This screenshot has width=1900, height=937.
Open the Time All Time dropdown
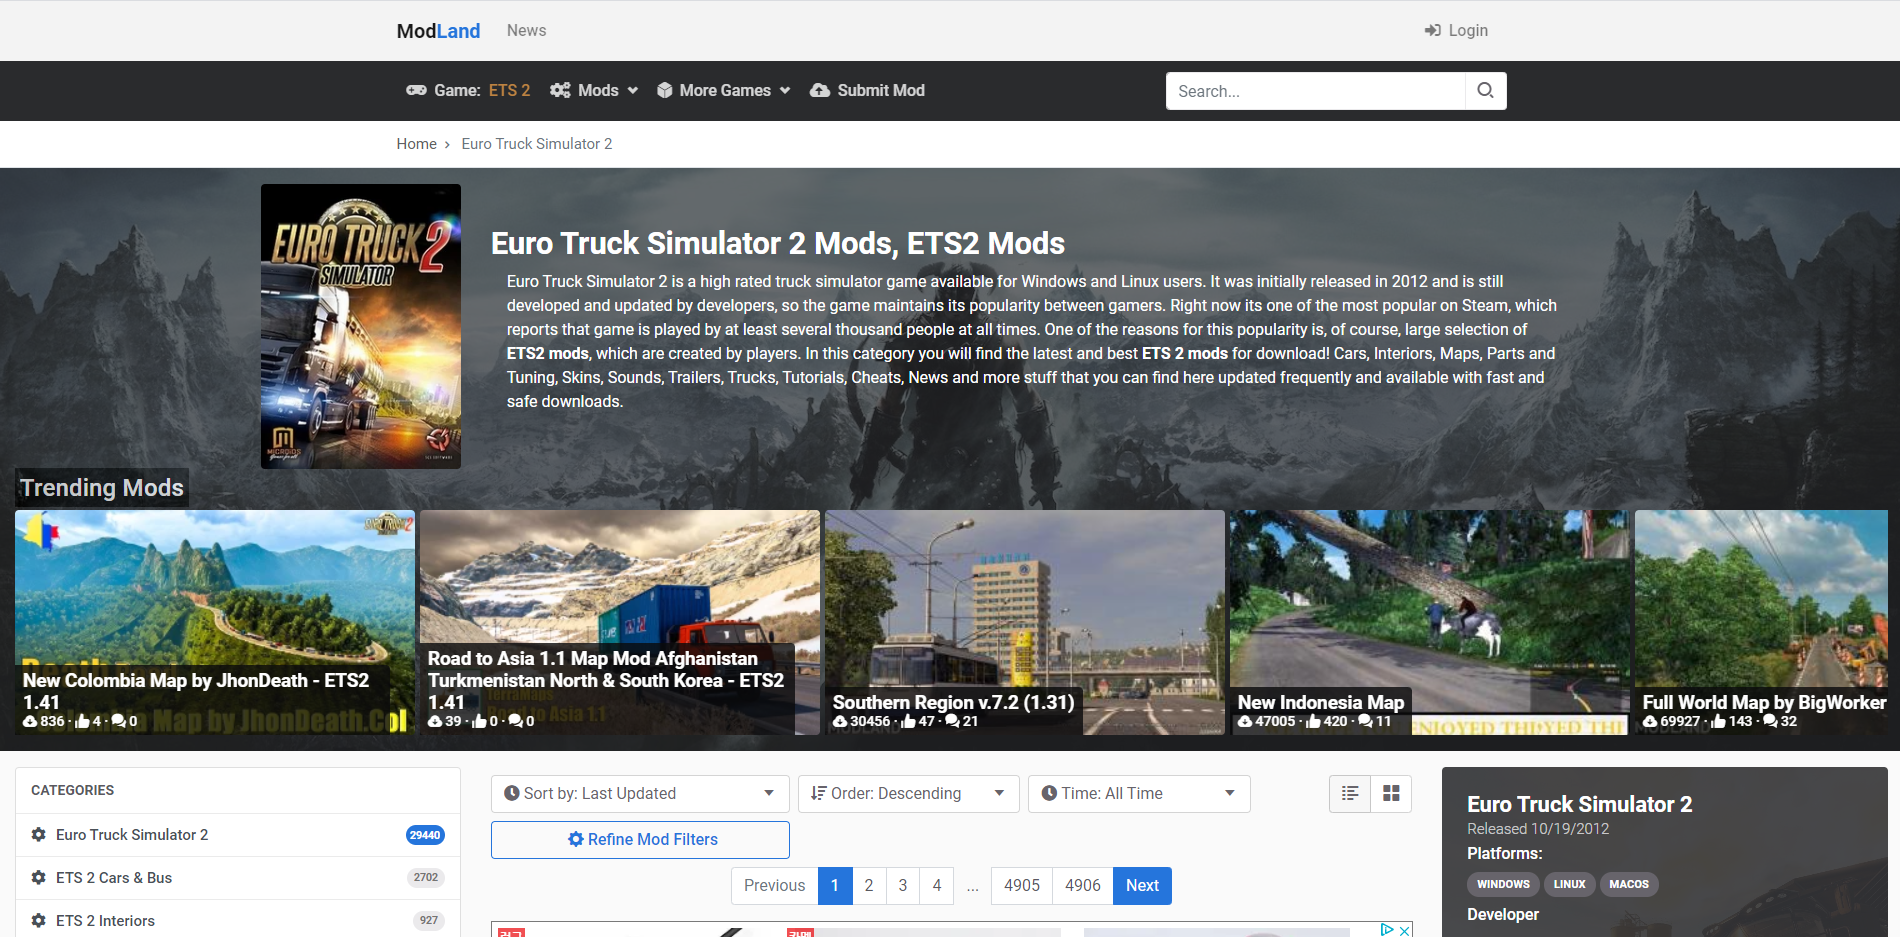pos(1139,794)
